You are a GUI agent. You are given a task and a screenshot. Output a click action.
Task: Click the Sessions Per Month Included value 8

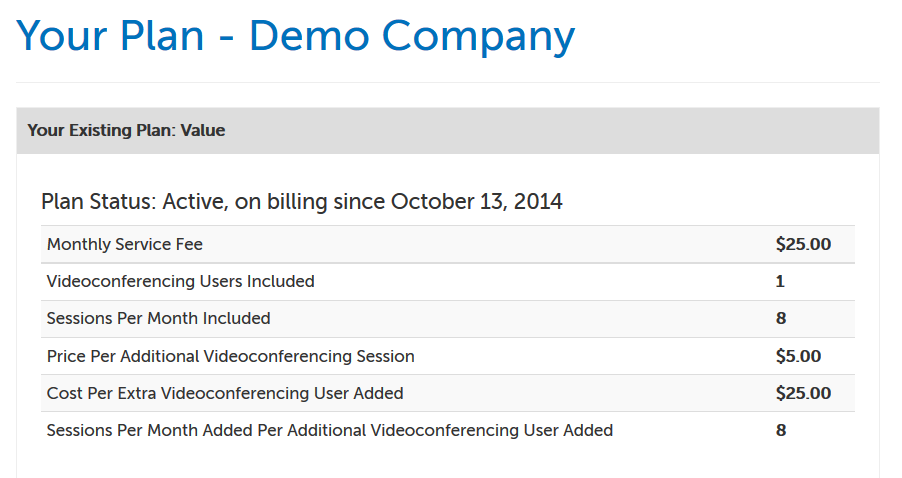(781, 318)
